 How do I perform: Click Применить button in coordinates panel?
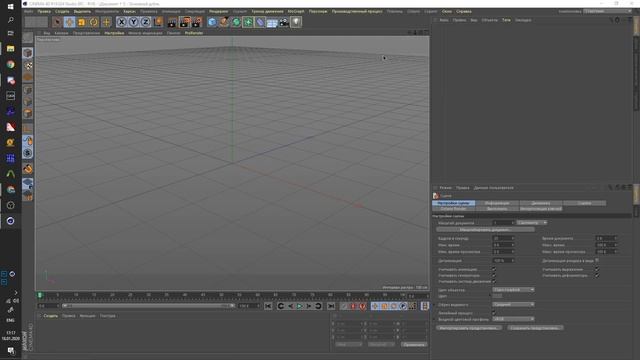click(x=414, y=344)
